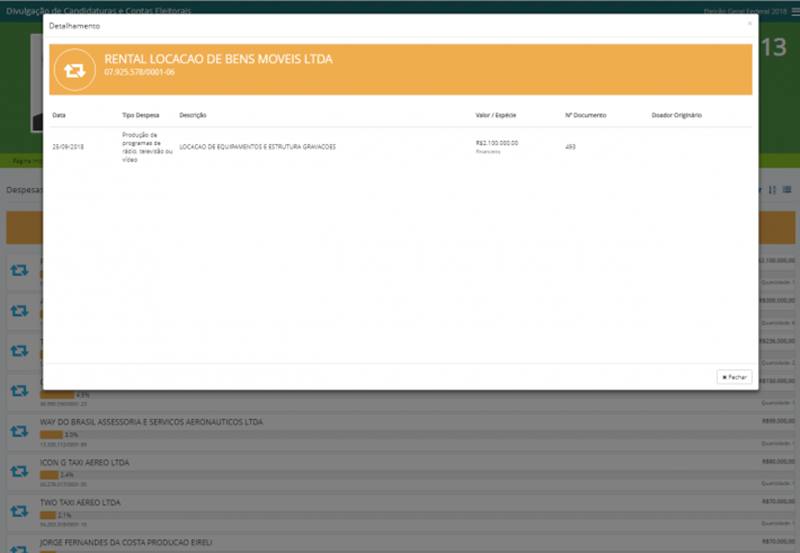Click description LOCACAO DE EQUIPAMENTOS E ESTRUTURA GRAVACOES
Image resolution: width=800 pixels, height=553 pixels.
258,147
